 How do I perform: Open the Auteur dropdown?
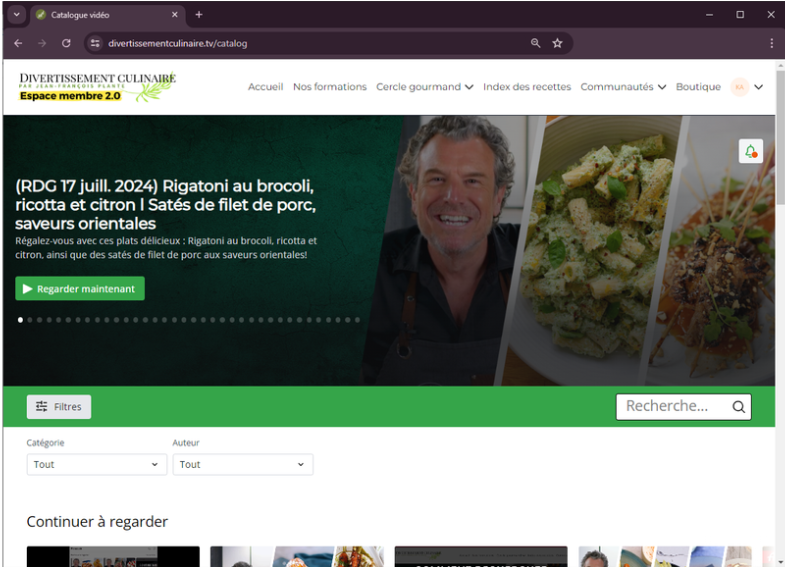(x=243, y=464)
